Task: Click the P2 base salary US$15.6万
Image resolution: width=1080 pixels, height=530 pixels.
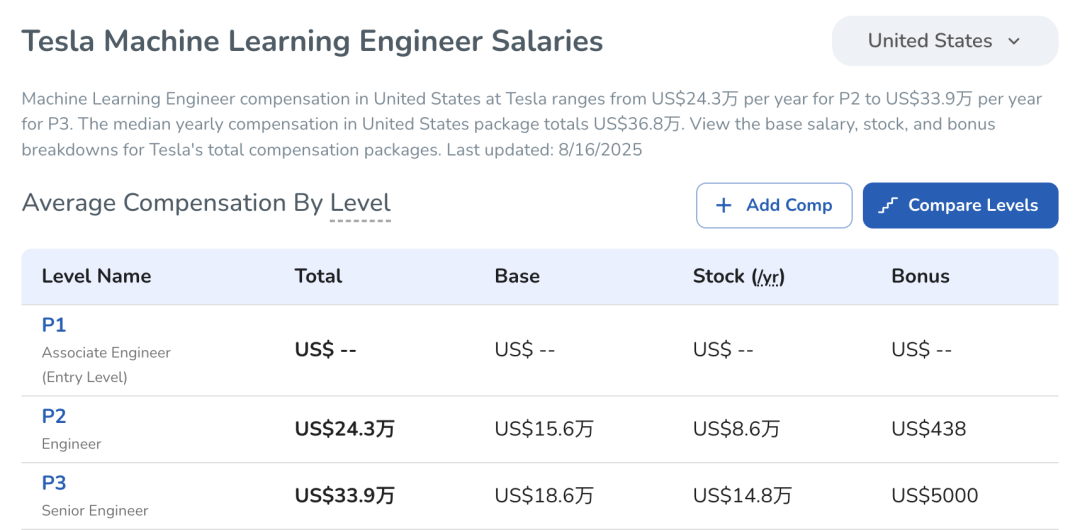Action: pyautogui.click(x=544, y=429)
